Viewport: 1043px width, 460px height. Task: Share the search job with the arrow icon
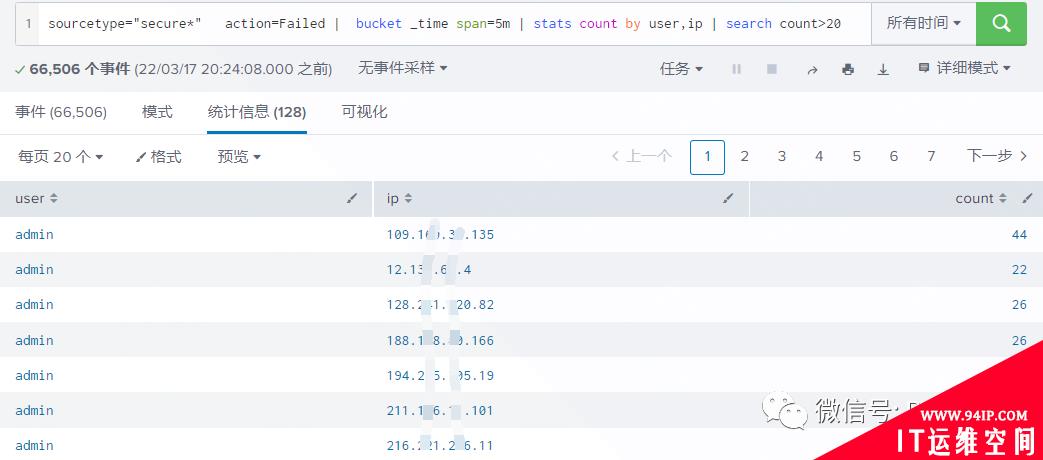(x=812, y=69)
